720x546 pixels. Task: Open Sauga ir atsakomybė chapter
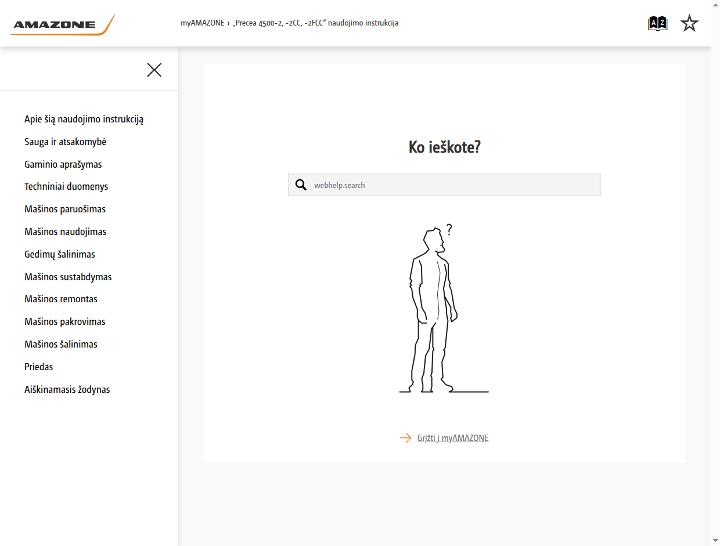pyautogui.click(x=65, y=142)
